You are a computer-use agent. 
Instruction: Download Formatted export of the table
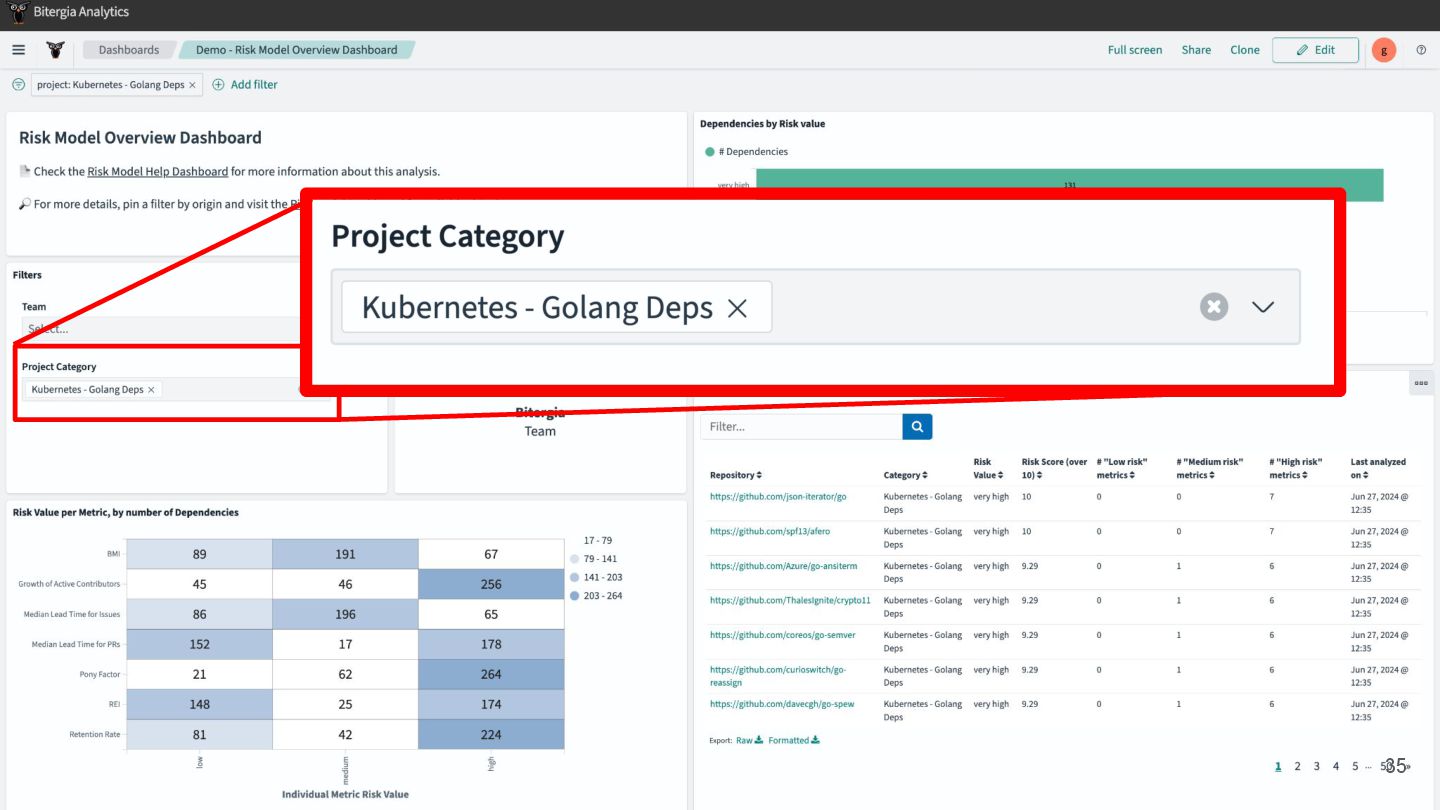(793, 740)
